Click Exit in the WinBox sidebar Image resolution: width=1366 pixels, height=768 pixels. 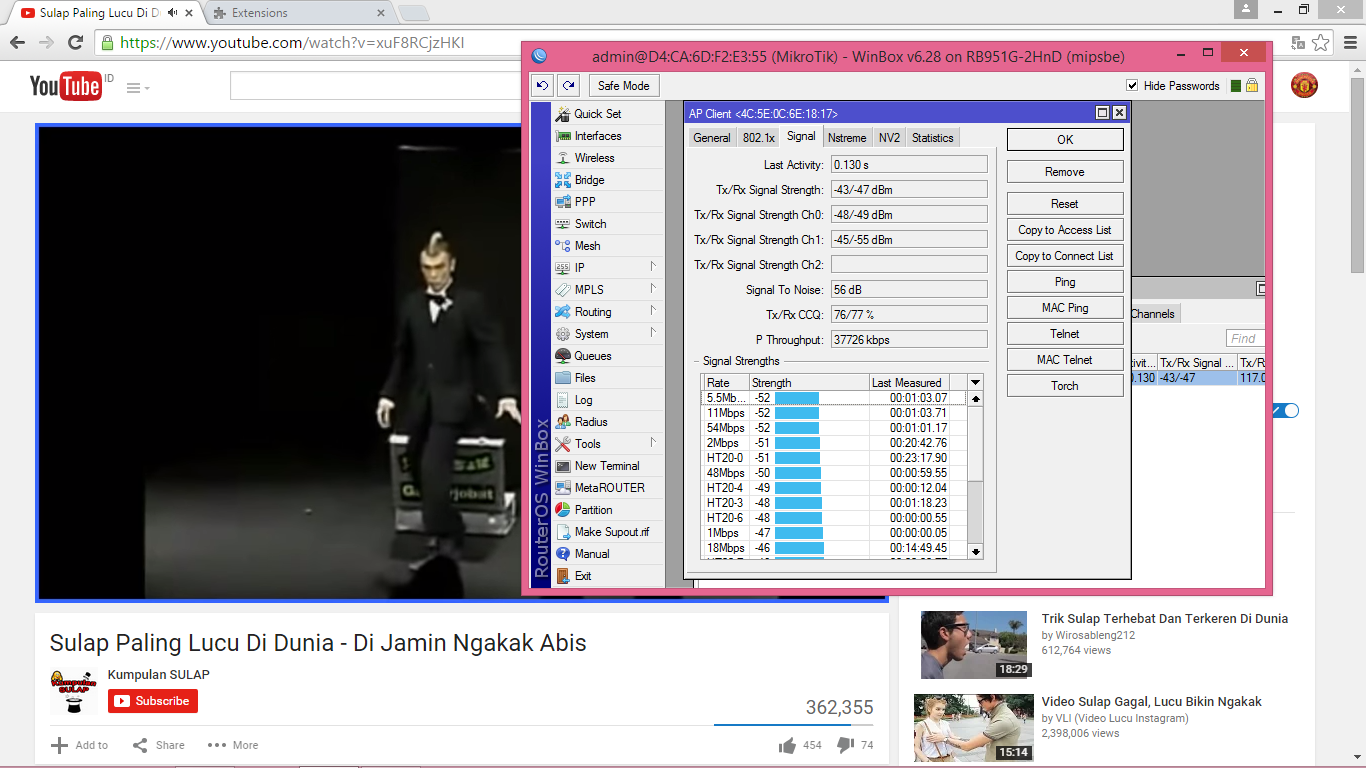coord(583,576)
